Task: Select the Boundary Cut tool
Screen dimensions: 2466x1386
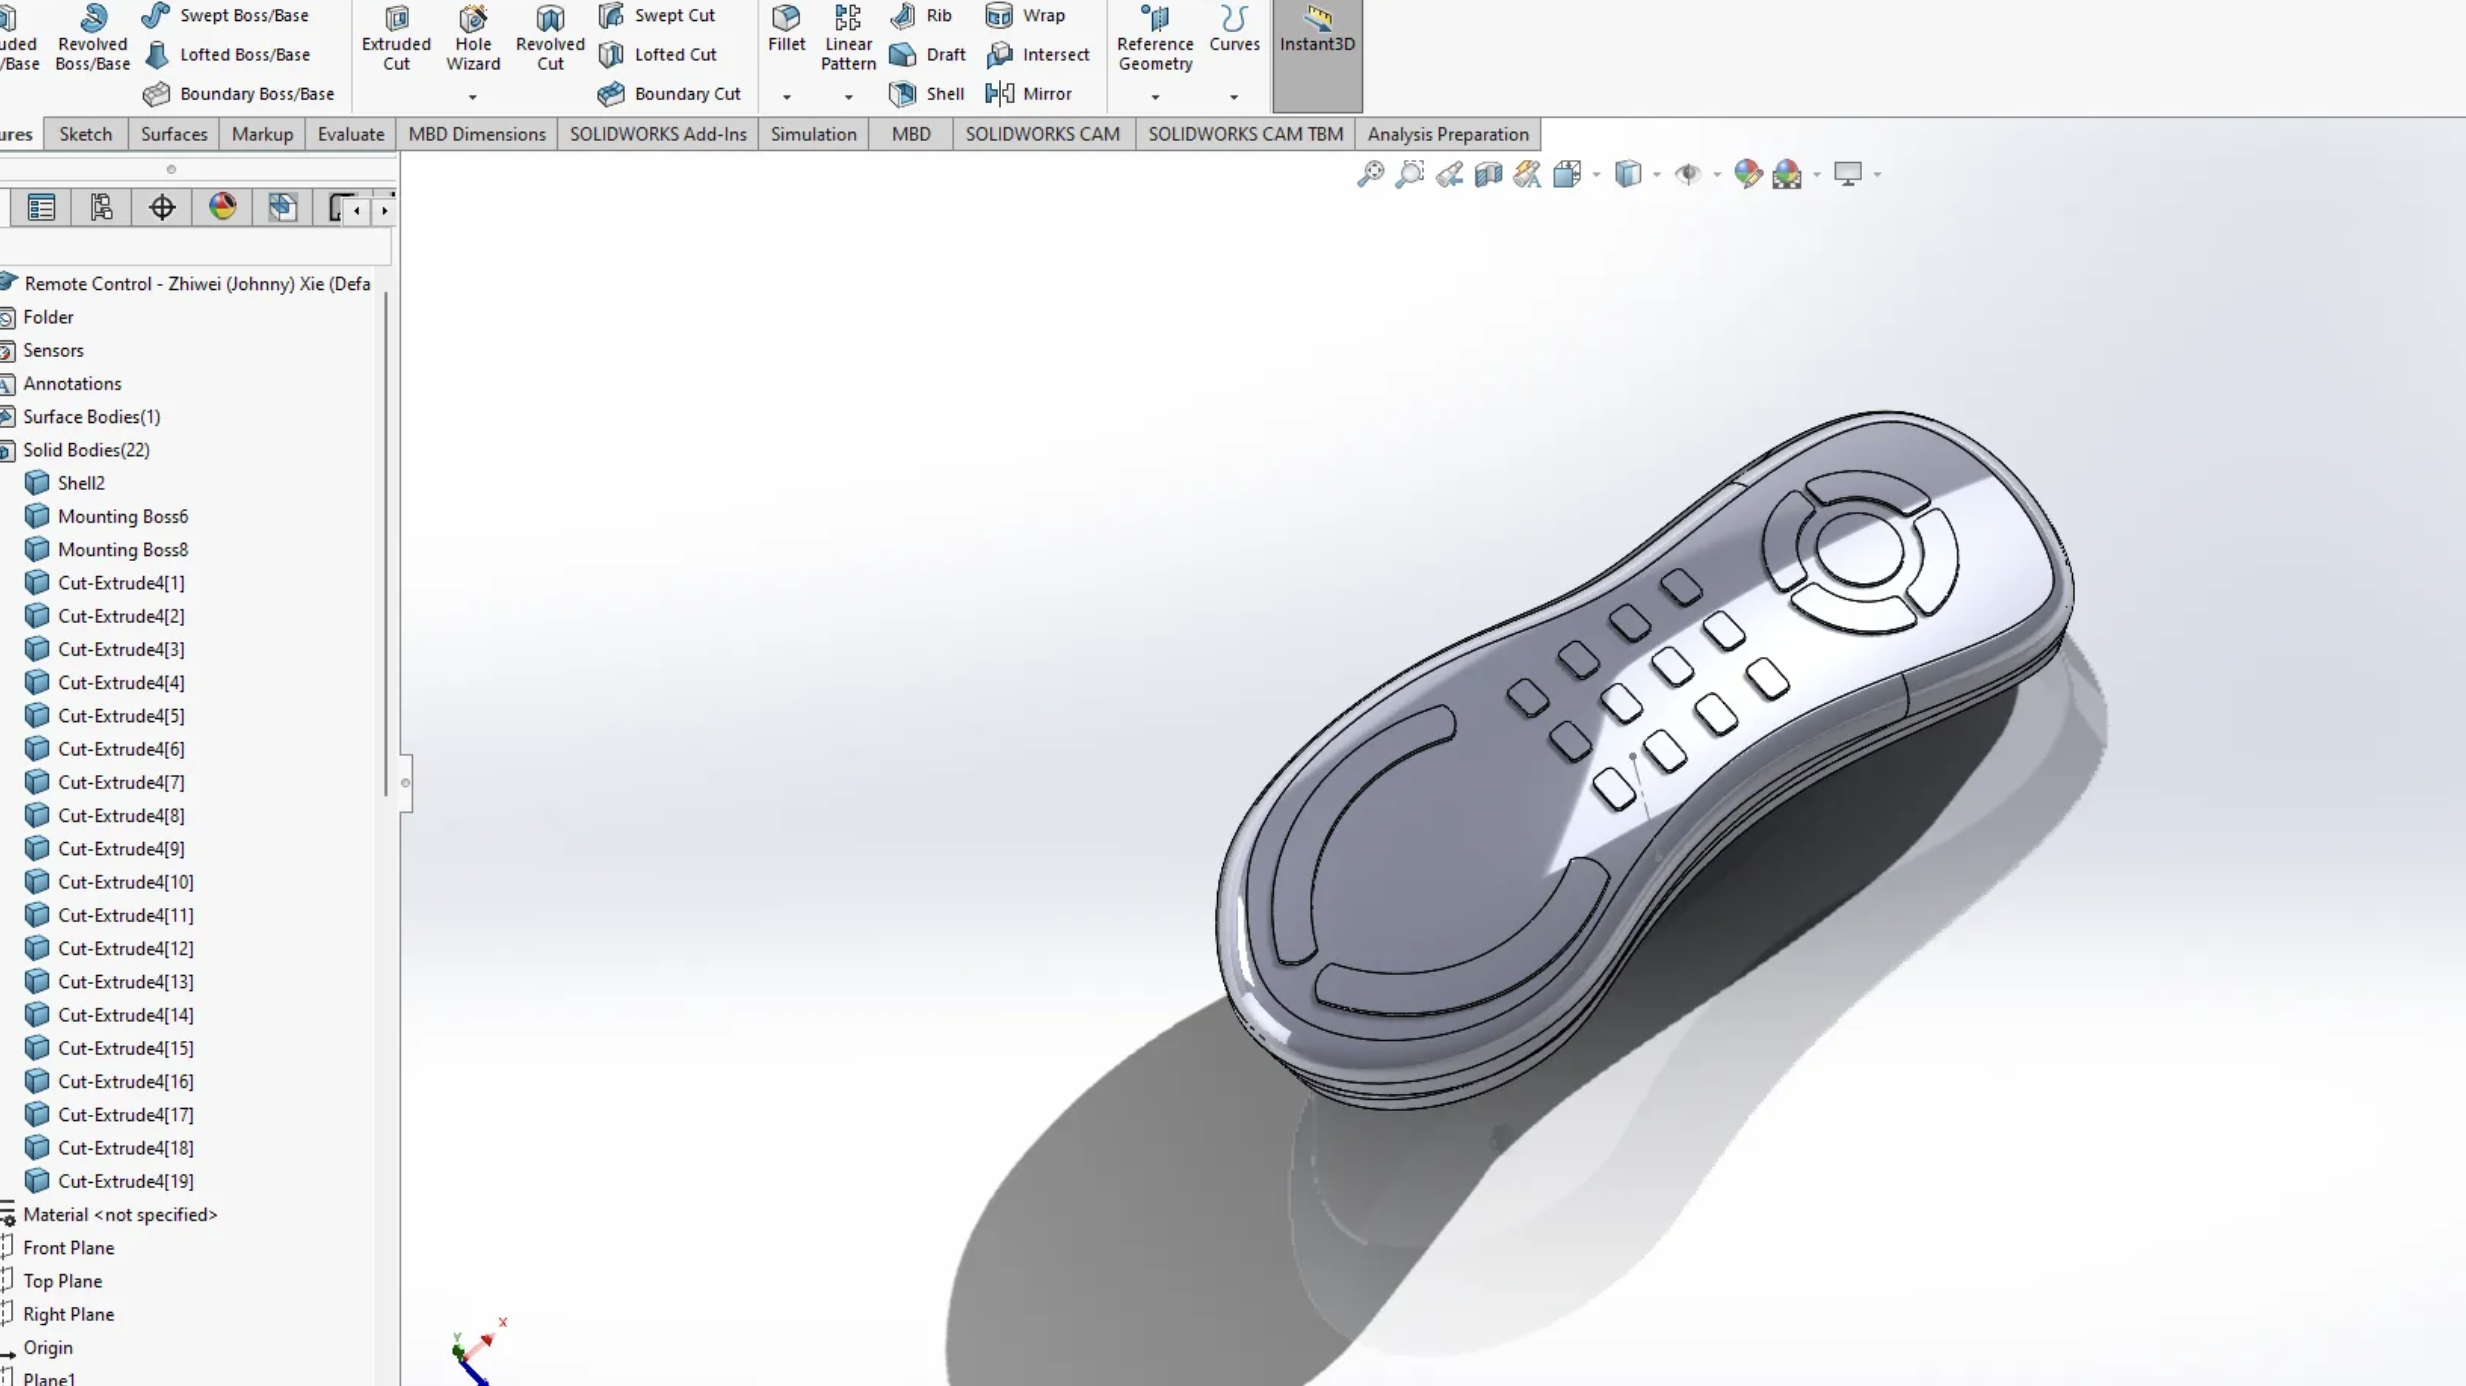Action: (669, 93)
